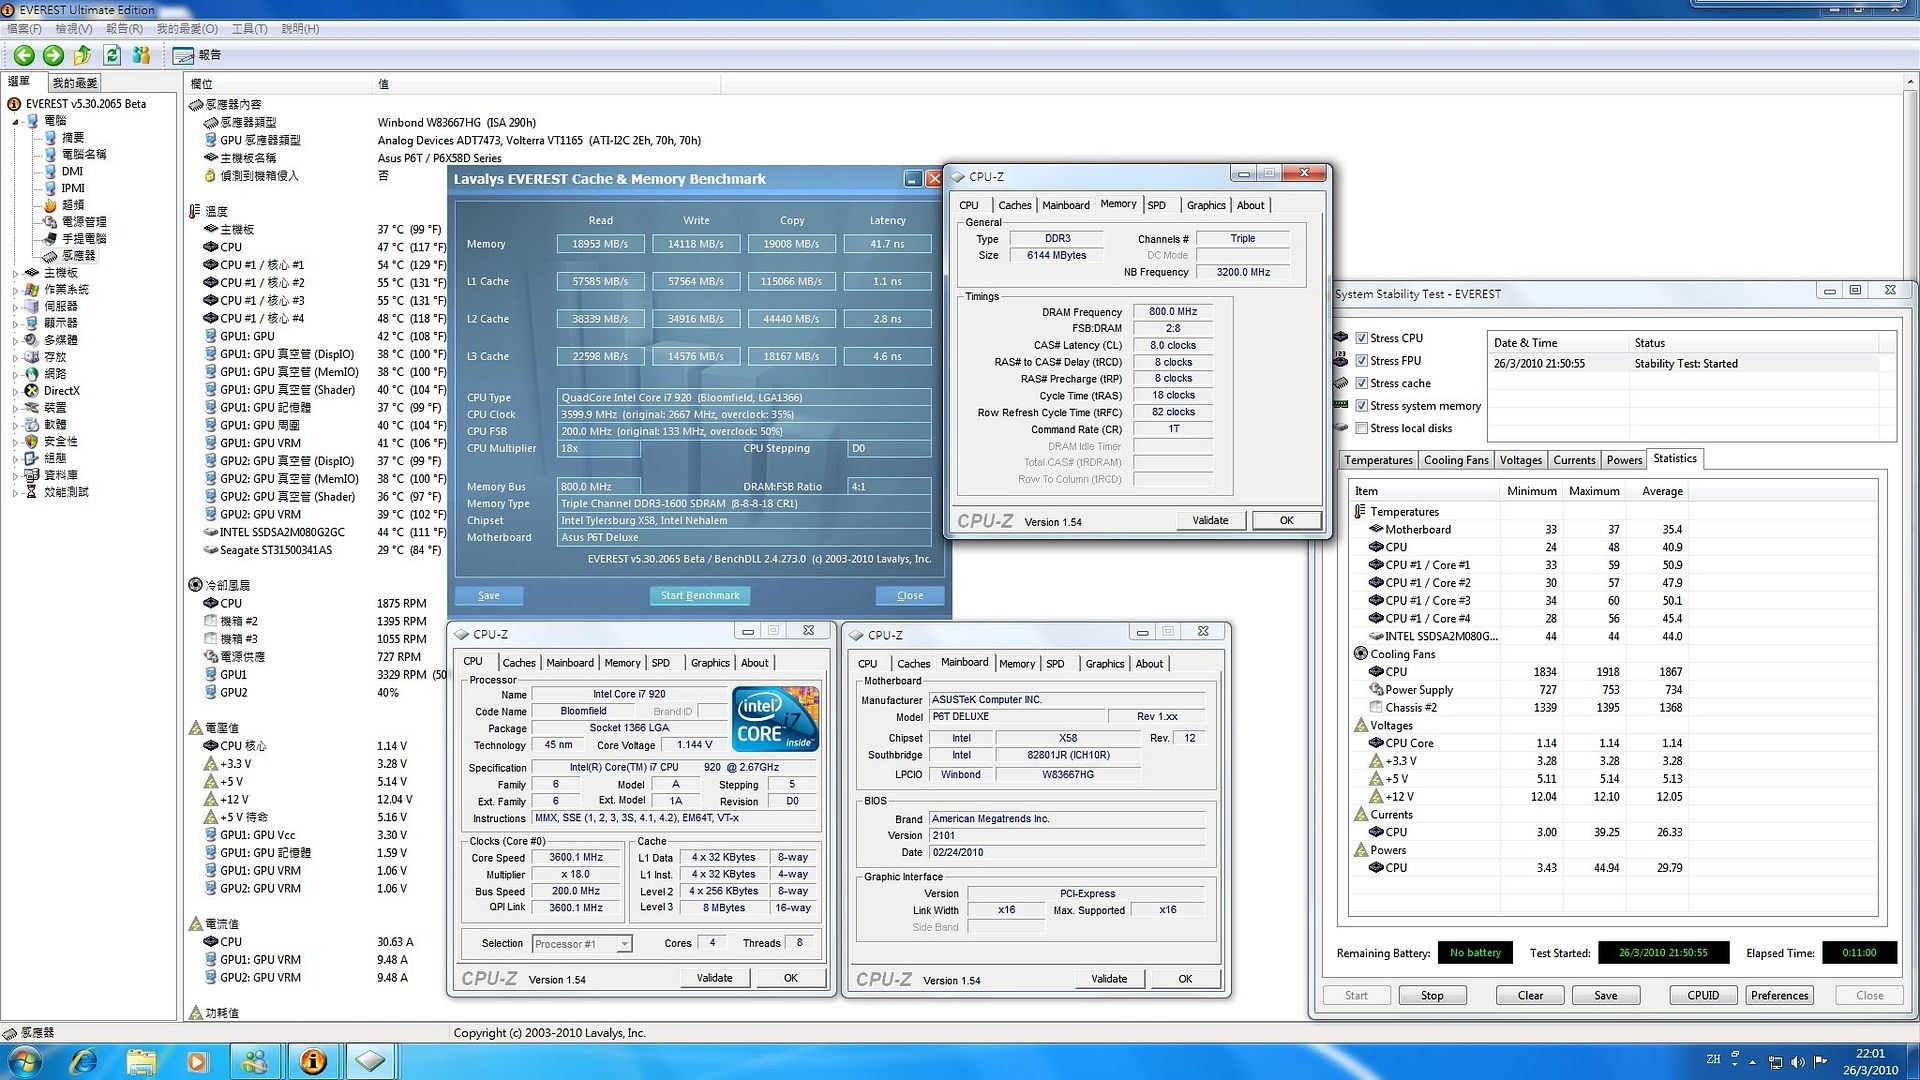Expand the 多媒體 multimedia tree node
The image size is (1920, 1080).
pos(16,341)
